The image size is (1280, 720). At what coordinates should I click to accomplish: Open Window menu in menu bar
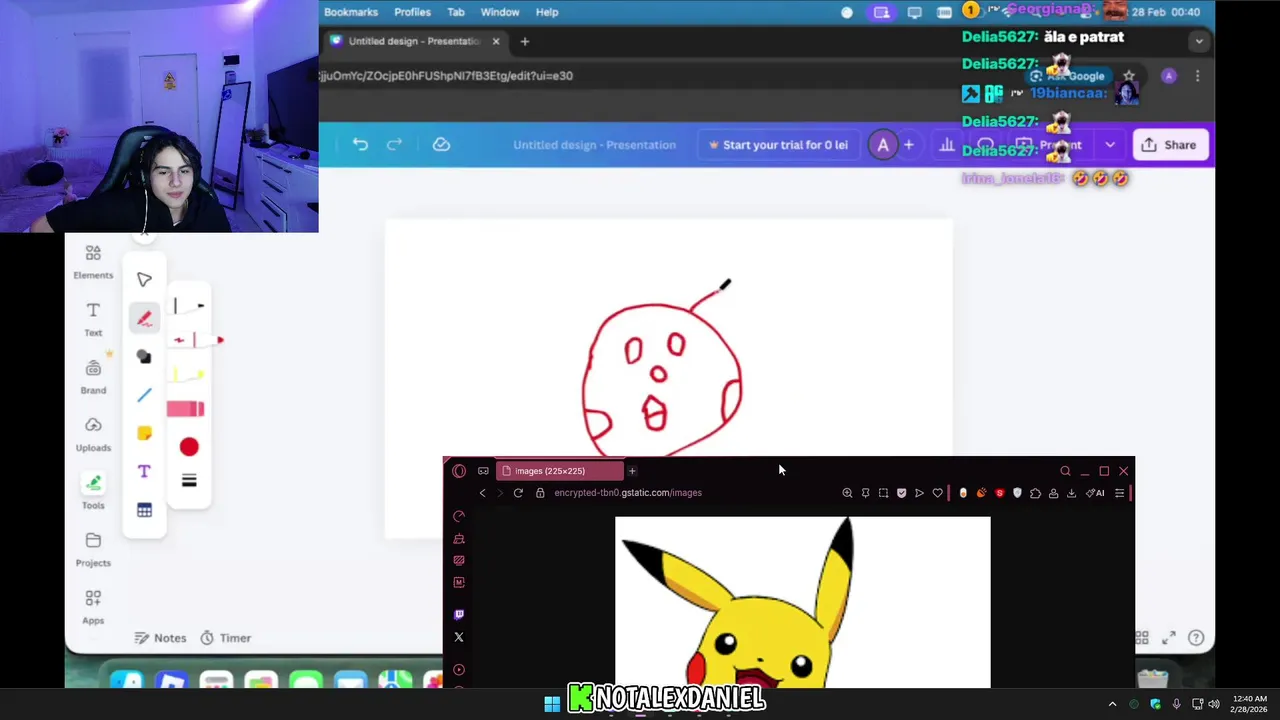pos(500,12)
